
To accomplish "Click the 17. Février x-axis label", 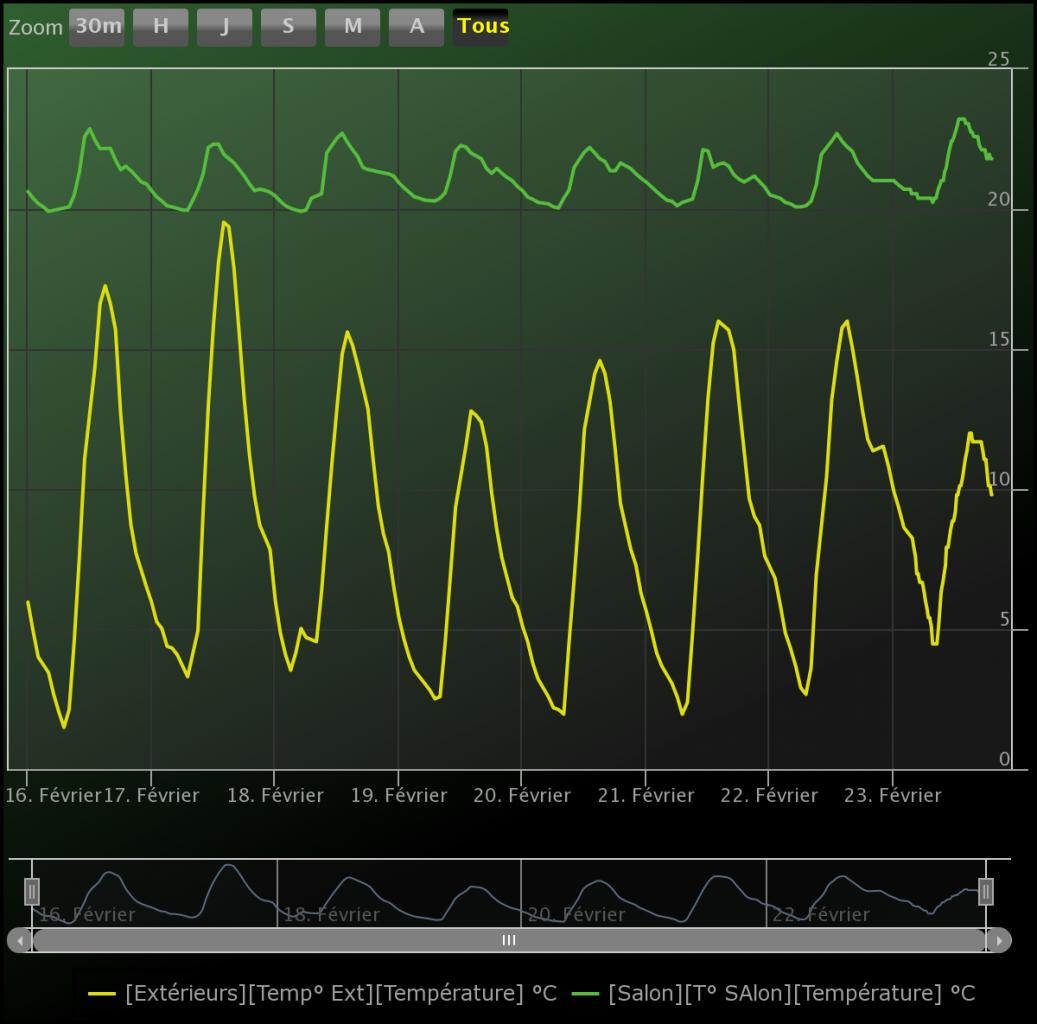I will (x=151, y=794).
